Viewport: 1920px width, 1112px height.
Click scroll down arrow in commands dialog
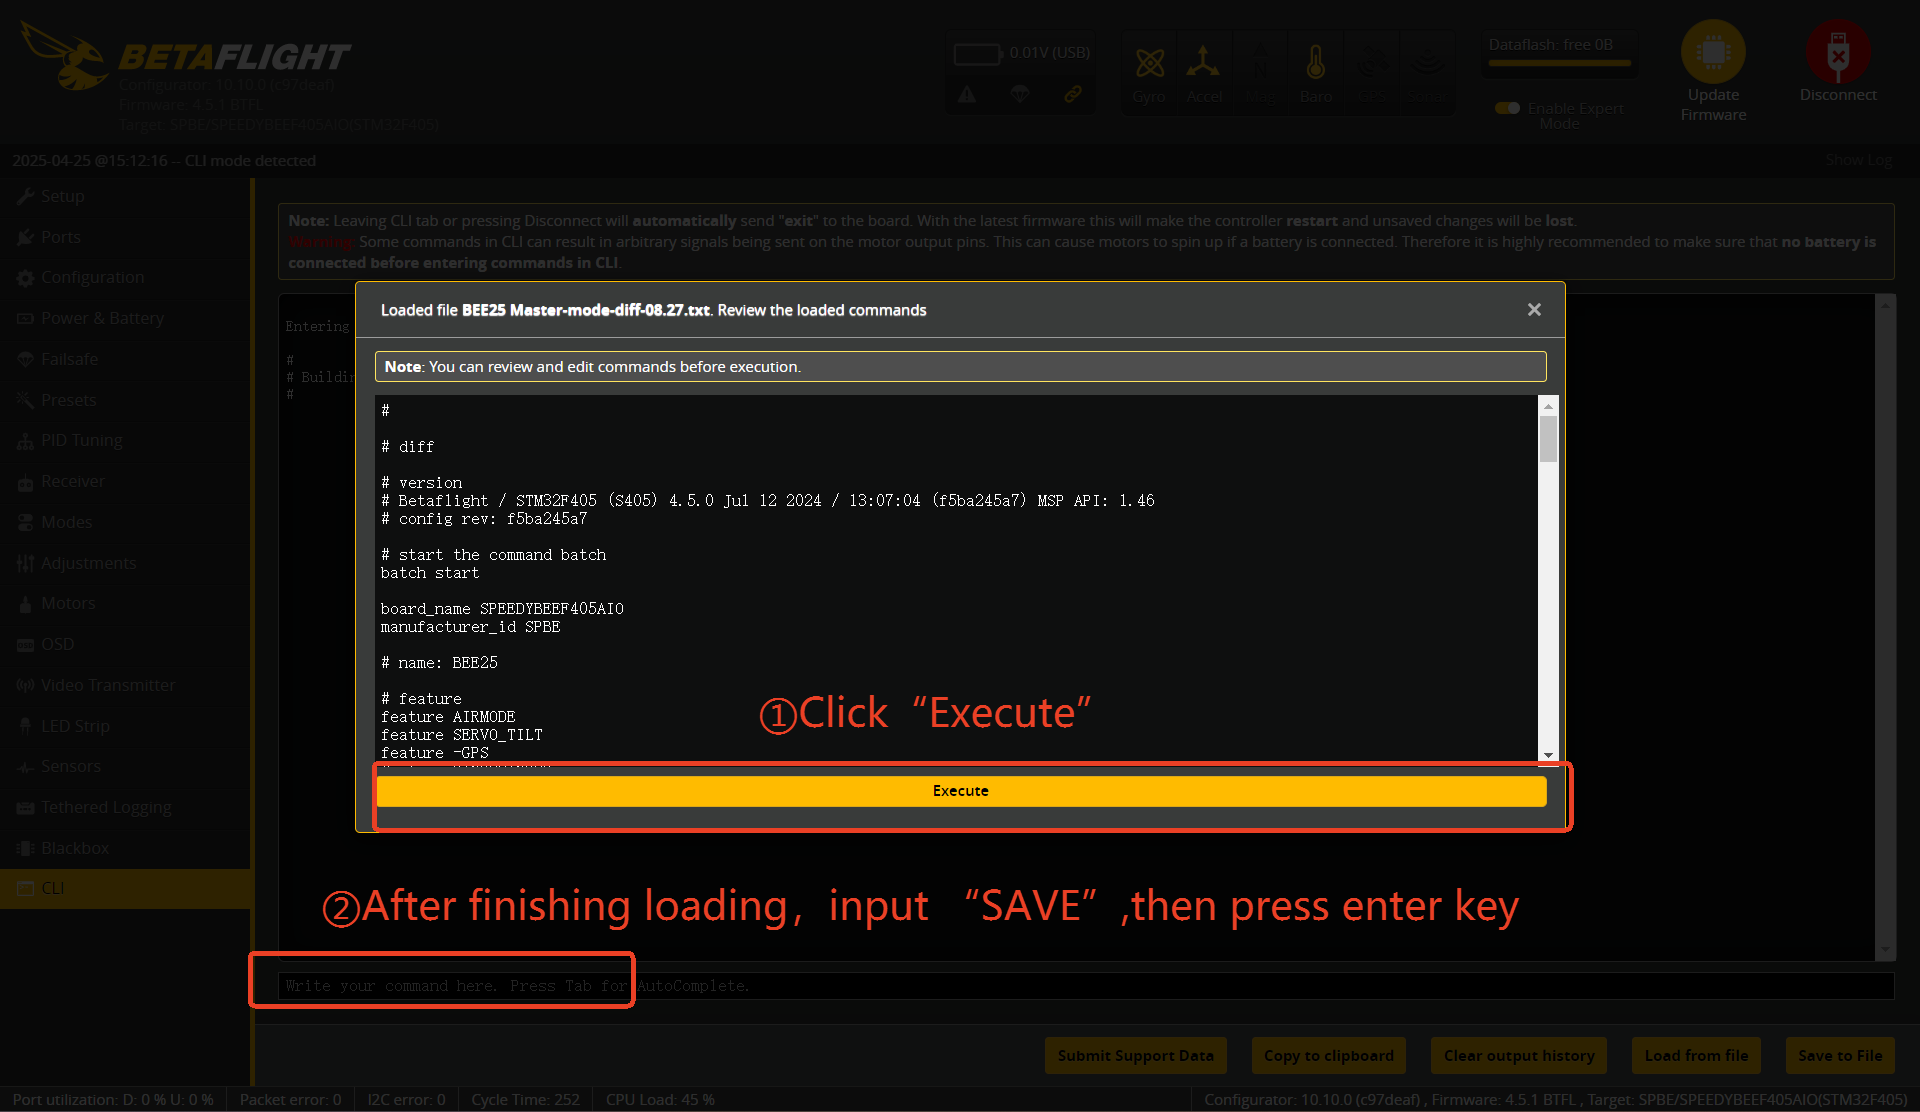[1548, 756]
